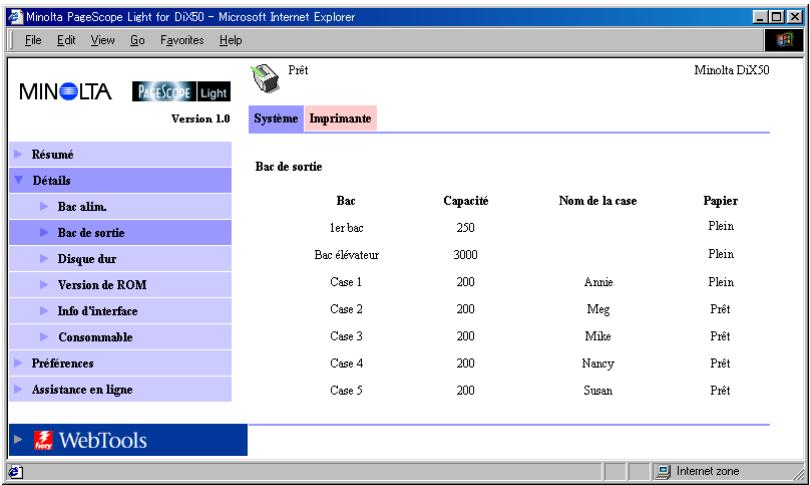The image size is (810, 485).
Task: Click the 'Case 4' cell
Action: (x=346, y=363)
